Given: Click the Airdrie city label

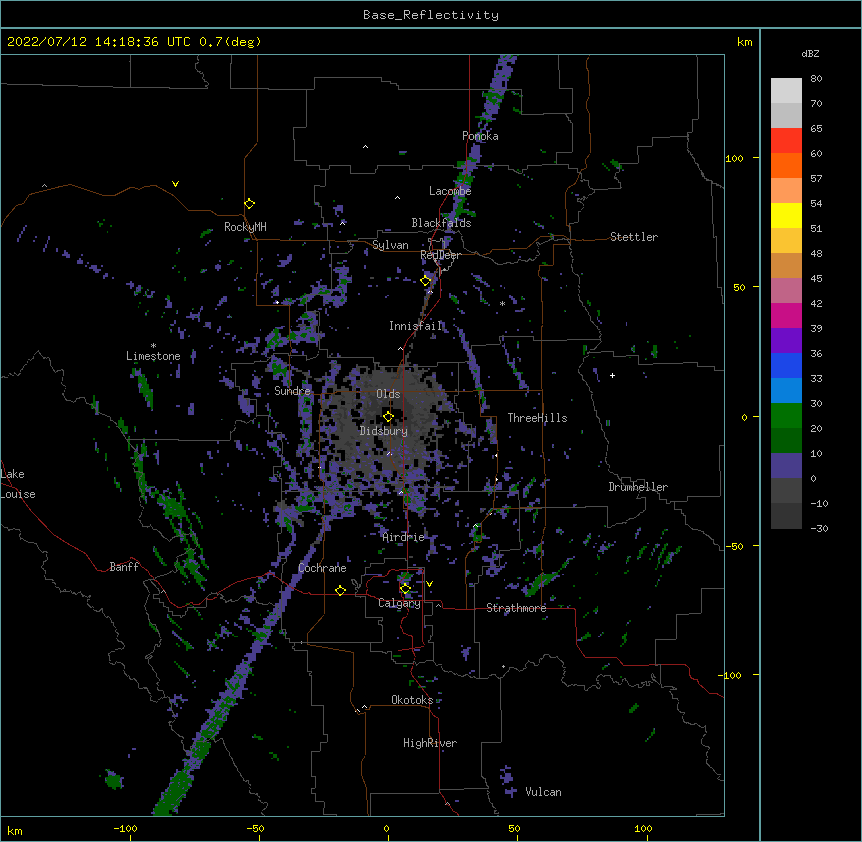Looking at the screenshot, I should [404, 537].
